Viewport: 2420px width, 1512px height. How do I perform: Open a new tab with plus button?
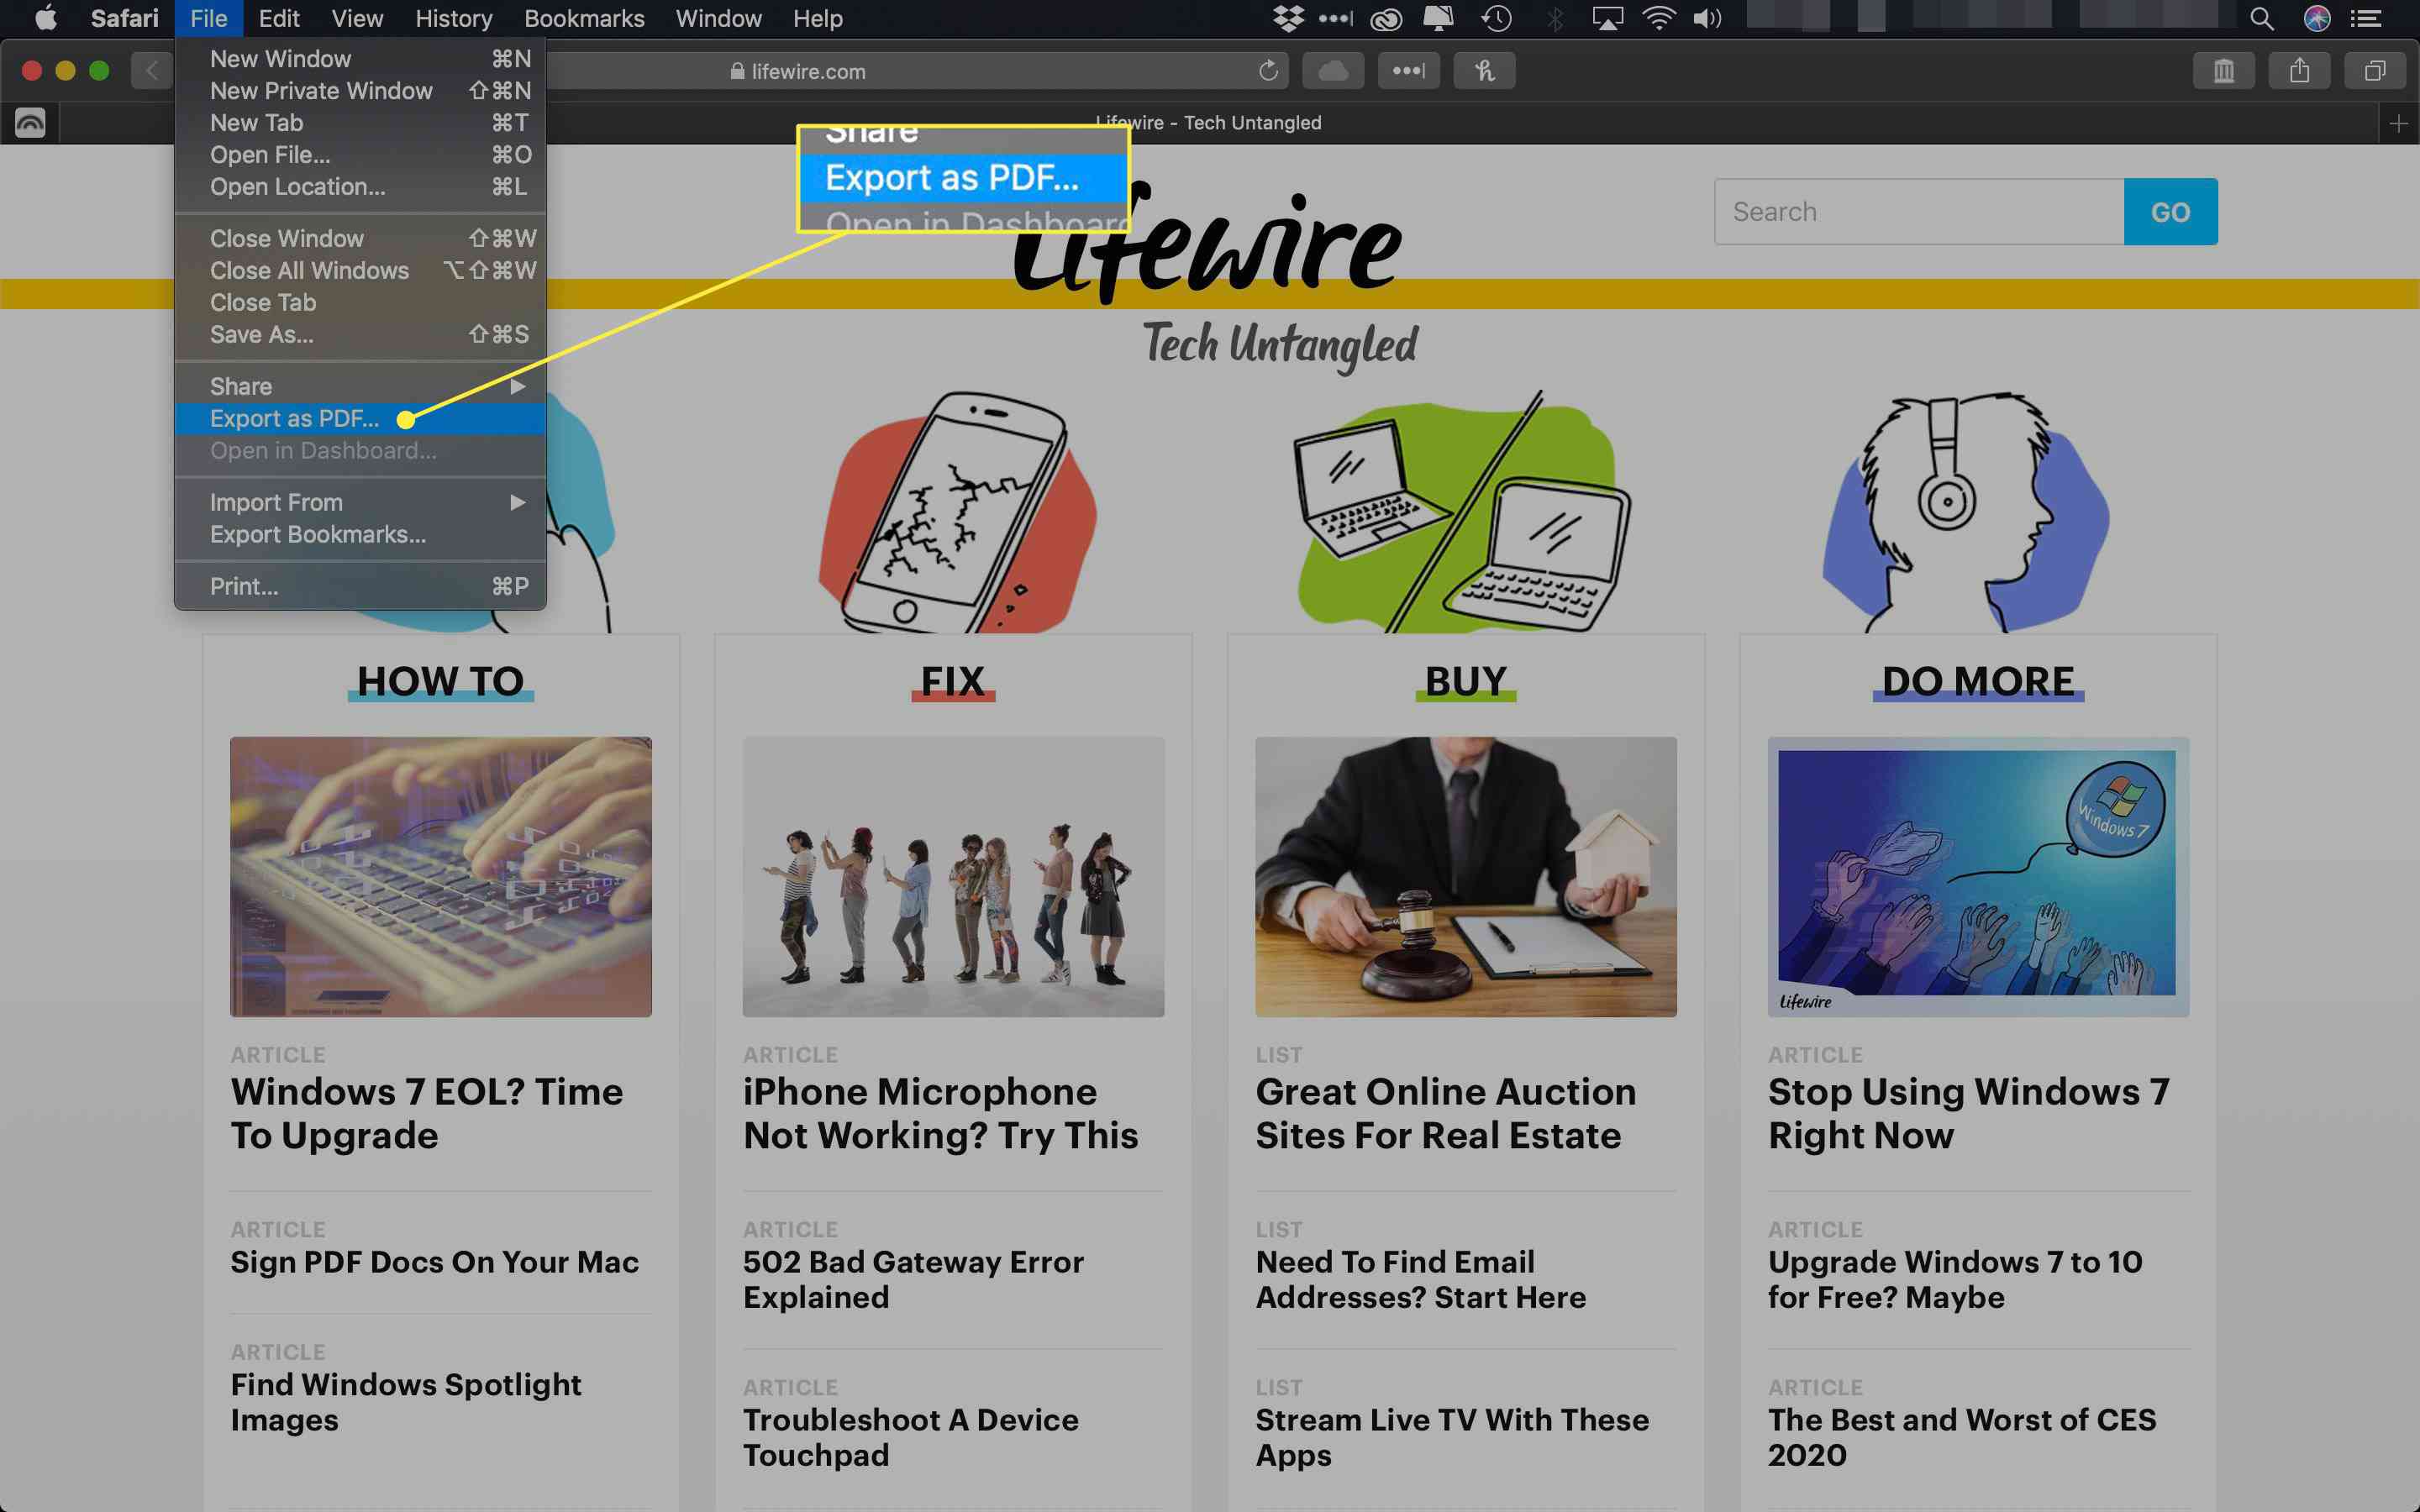[x=2398, y=123]
